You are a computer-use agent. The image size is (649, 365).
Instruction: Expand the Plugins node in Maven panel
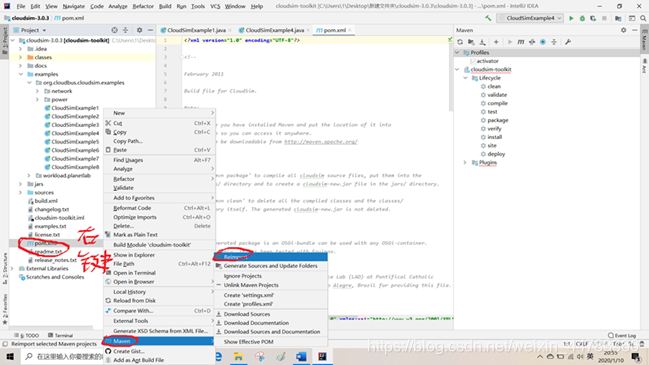pos(465,163)
